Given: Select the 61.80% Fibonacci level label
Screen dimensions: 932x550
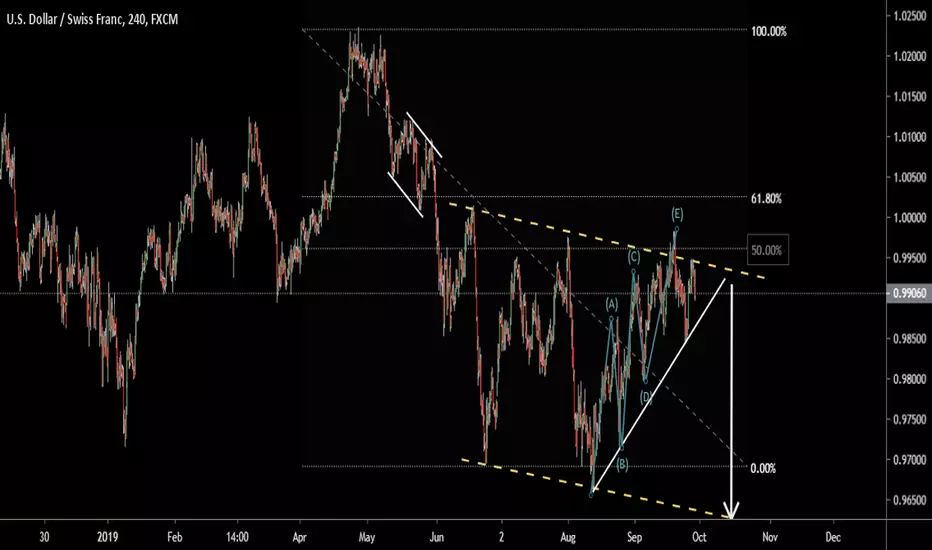Looking at the screenshot, I should (x=766, y=199).
